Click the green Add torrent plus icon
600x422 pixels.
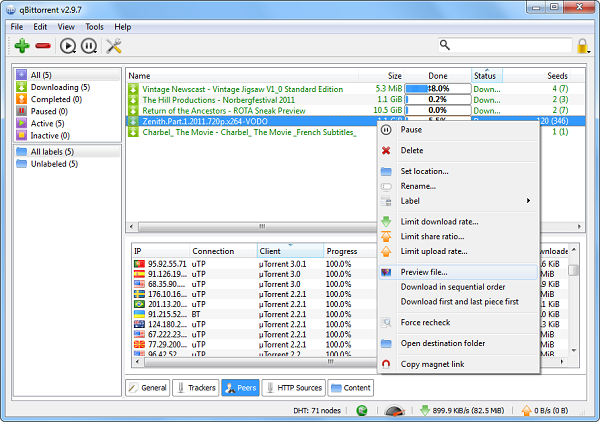pyautogui.click(x=22, y=45)
